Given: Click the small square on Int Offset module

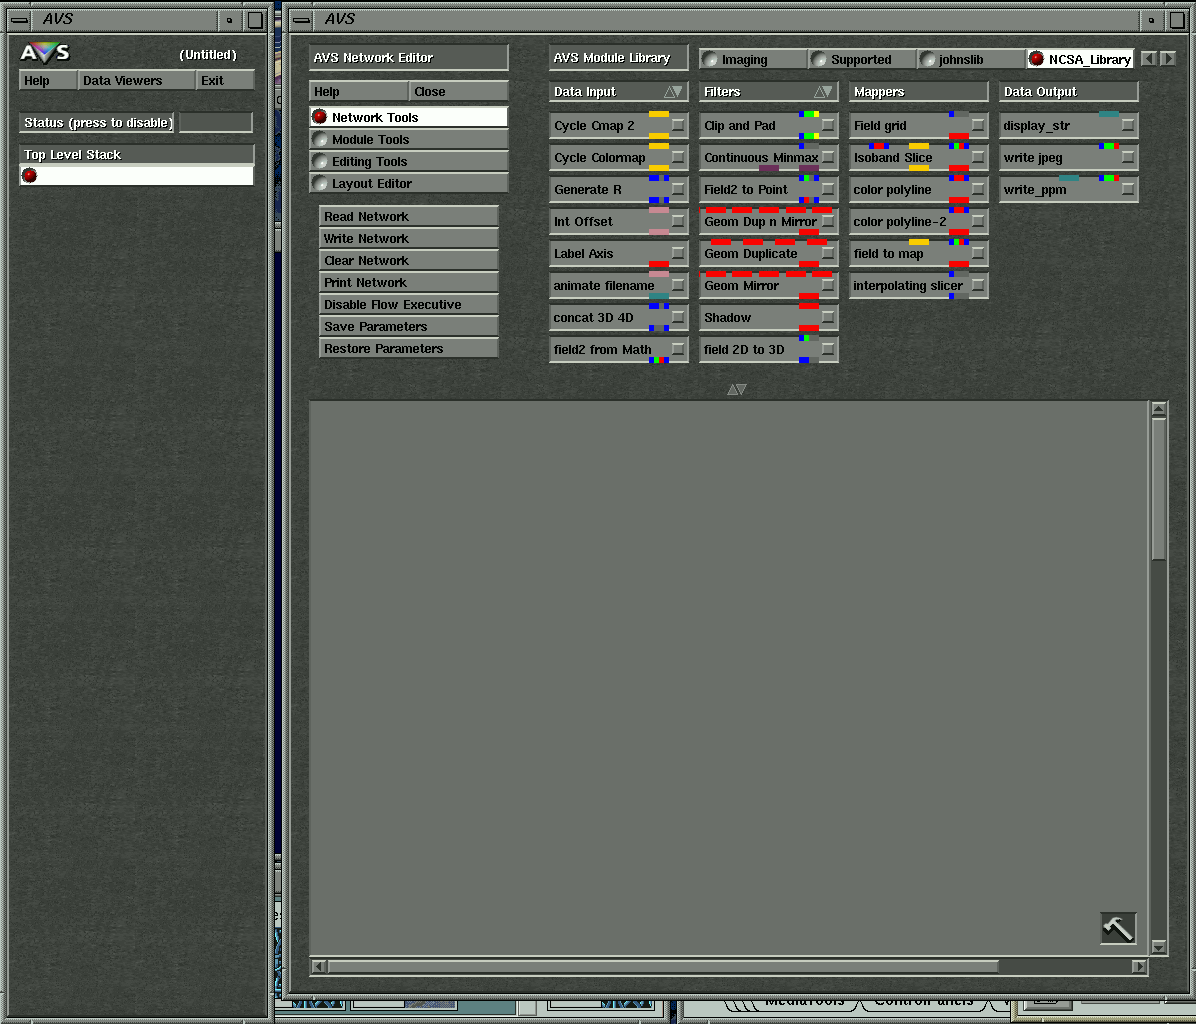Looking at the screenshot, I should point(677,221).
